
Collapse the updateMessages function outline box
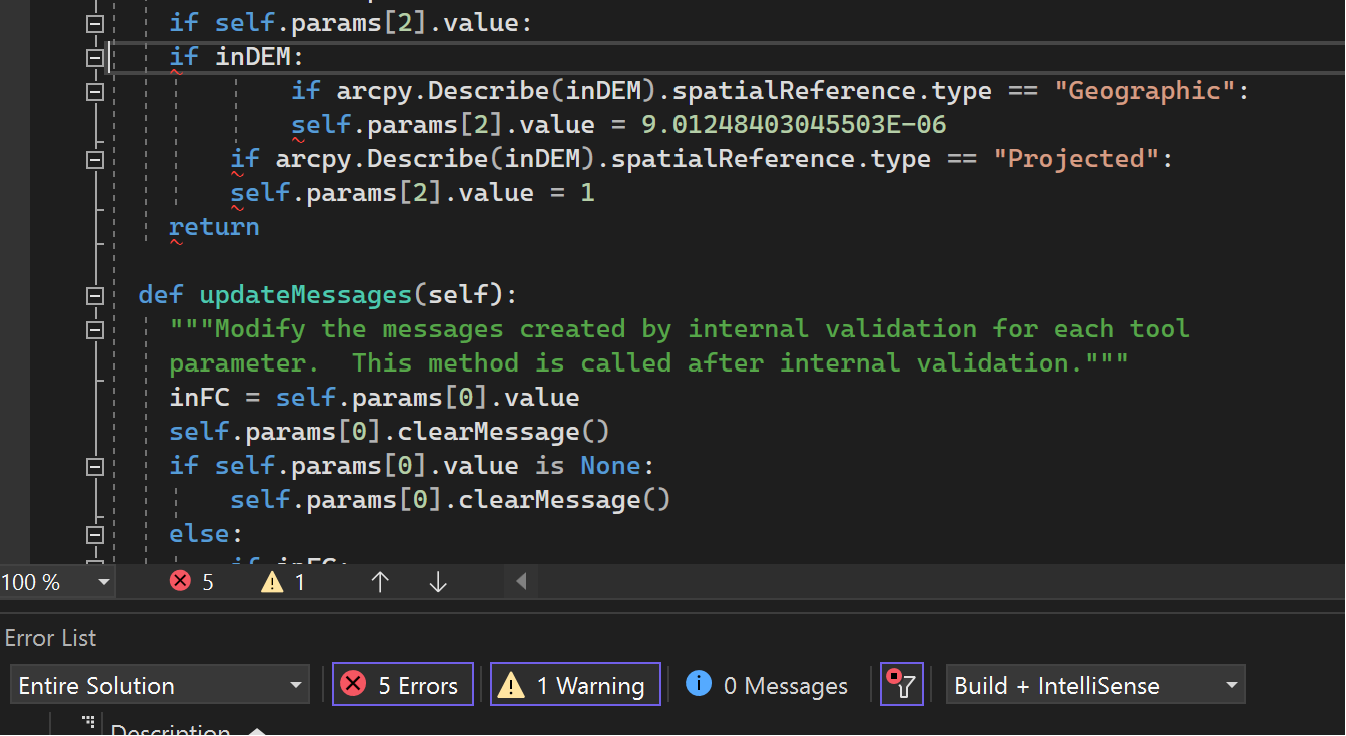95,295
